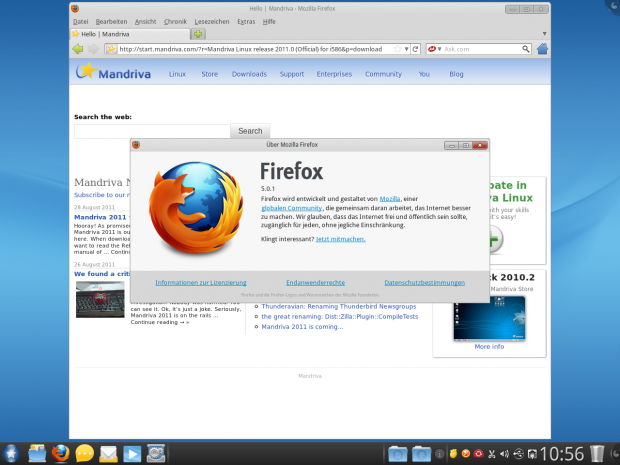
Task: Click the green back arrow in Firefox
Action: [x=78, y=49]
